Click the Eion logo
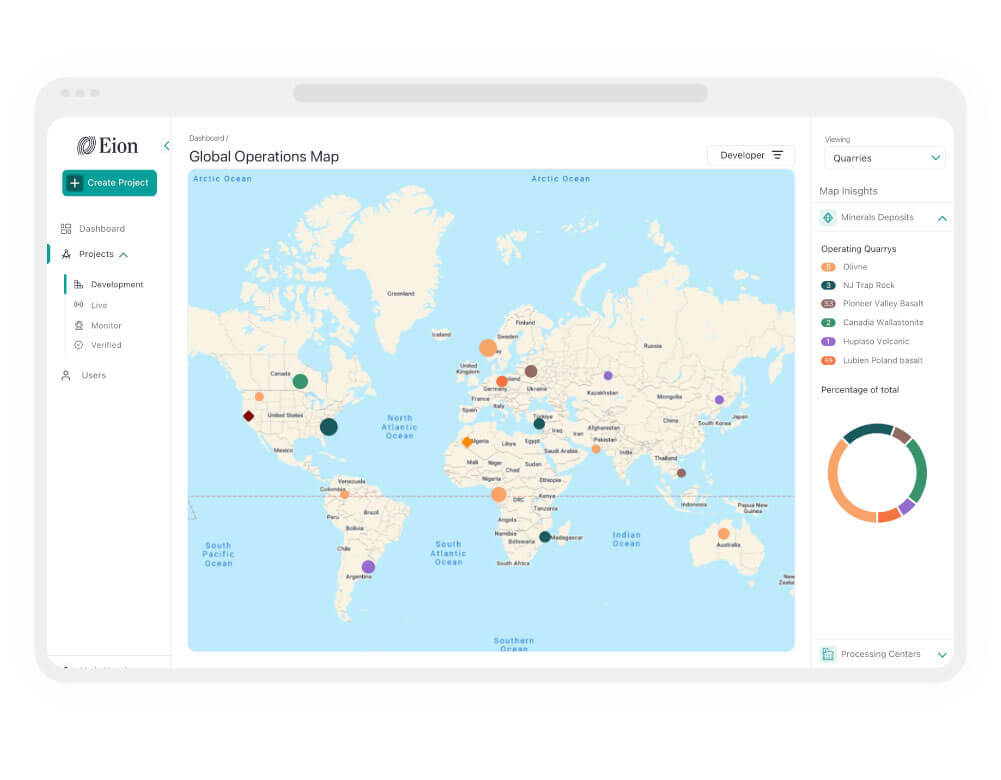This screenshot has height=780, width=1001. click(x=108, y=146)
